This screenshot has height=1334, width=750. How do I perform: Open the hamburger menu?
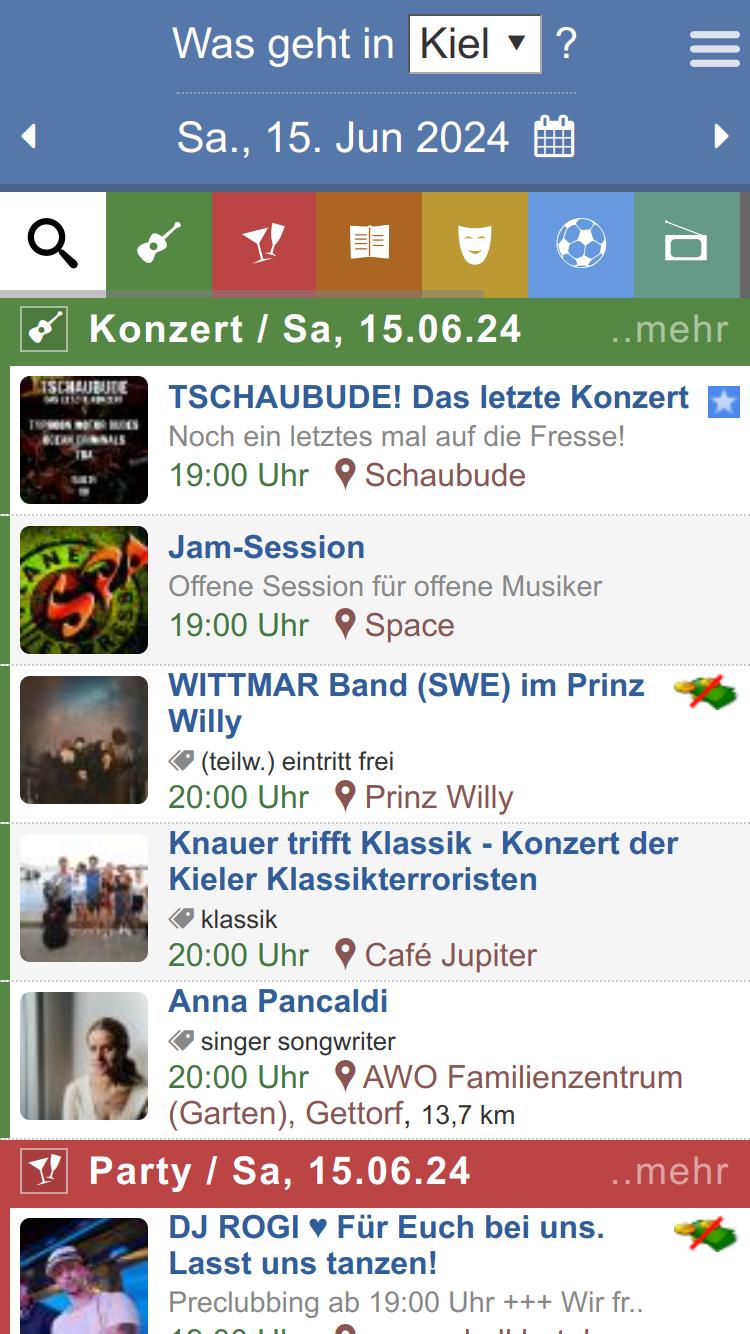pos(715,47)
